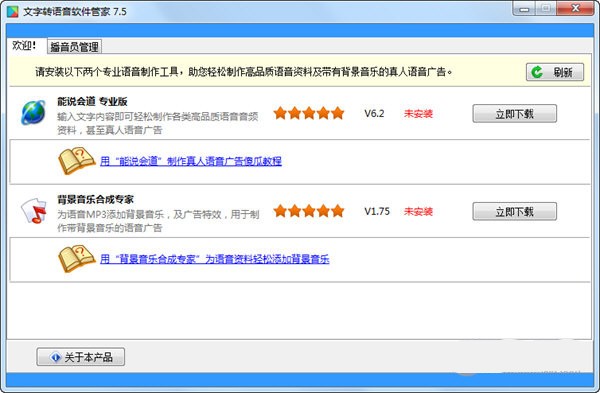The width and height of the screenshot is (600, 393).
Task: Click the green refresh arrow icon
Action: coord(537,72)
